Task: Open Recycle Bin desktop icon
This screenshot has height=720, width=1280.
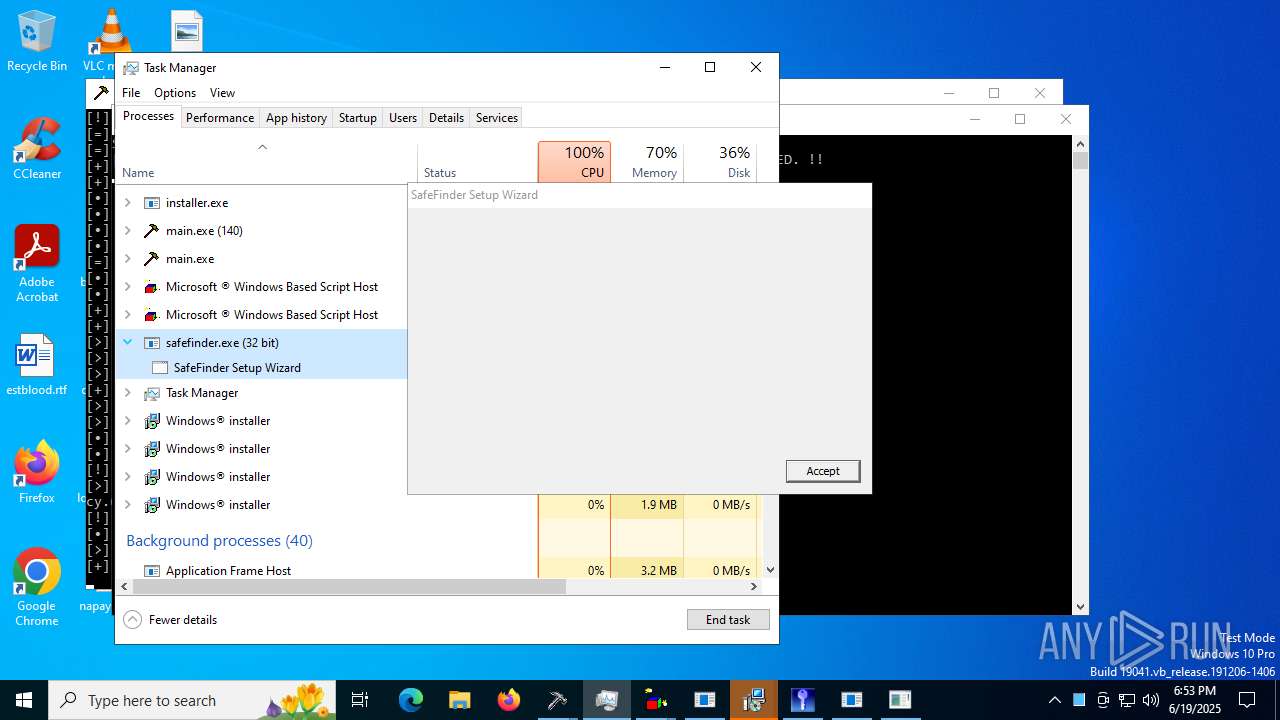Action: tap(37, 40)
